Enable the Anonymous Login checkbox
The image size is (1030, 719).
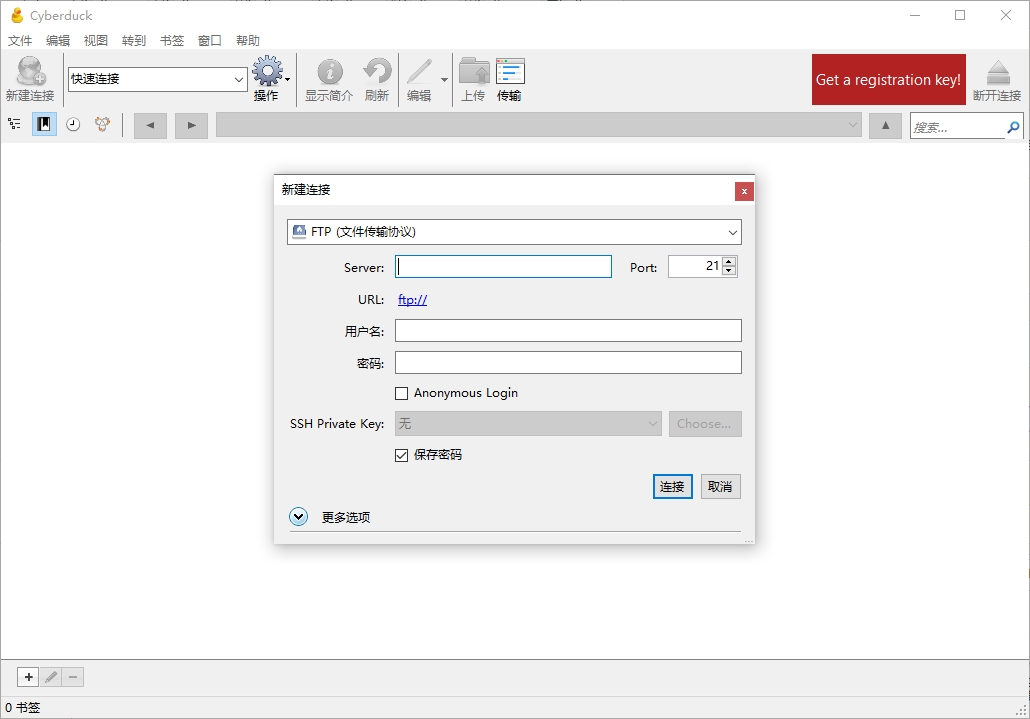click(x=401, y=393)
